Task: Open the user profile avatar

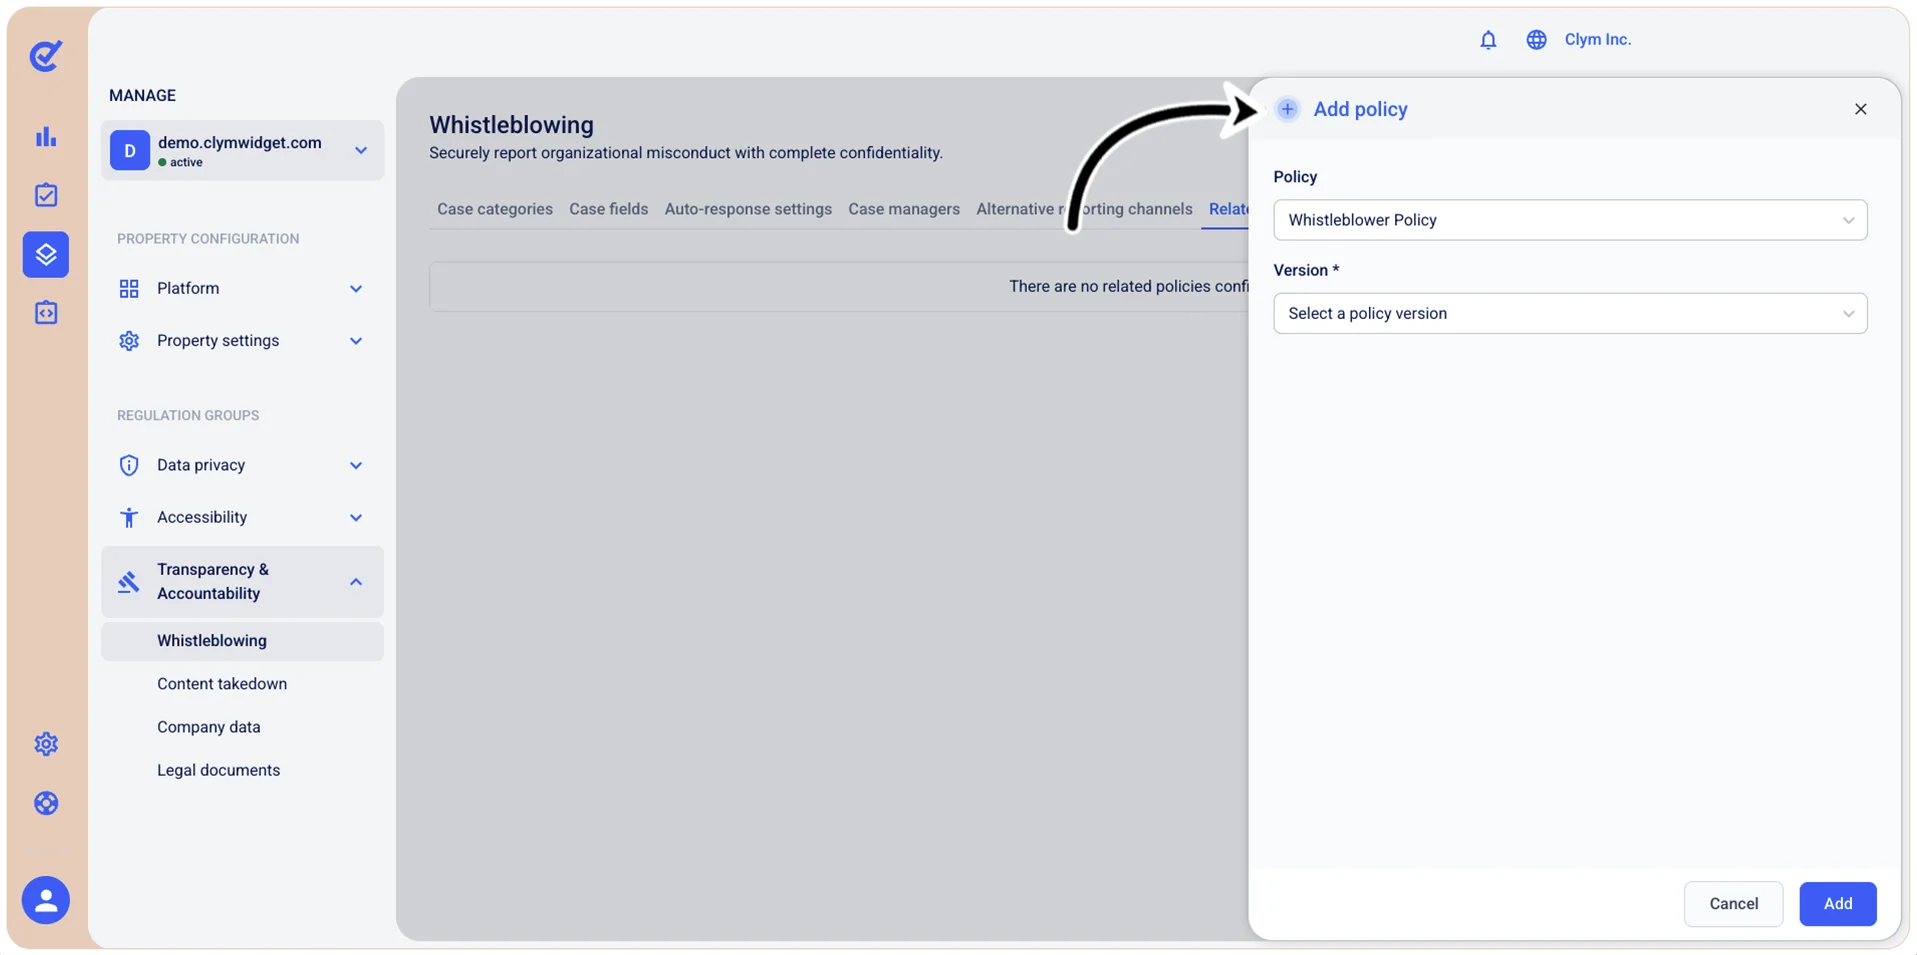Action: click(x=46, y=900)
